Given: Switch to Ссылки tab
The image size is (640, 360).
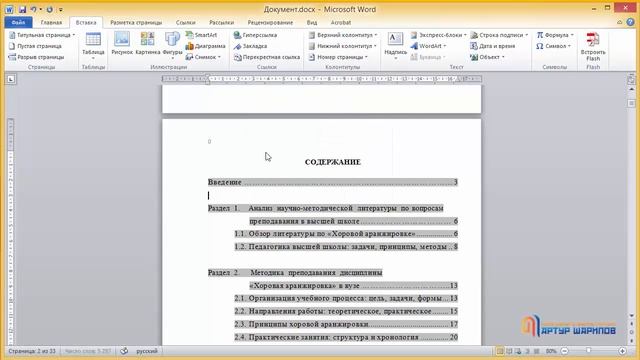Looking at the screenshot, I should point(185,22).
